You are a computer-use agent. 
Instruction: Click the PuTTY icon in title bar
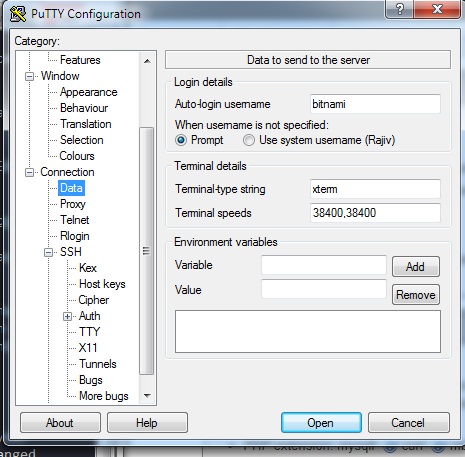pyautogui.click(x=17, y=14)
